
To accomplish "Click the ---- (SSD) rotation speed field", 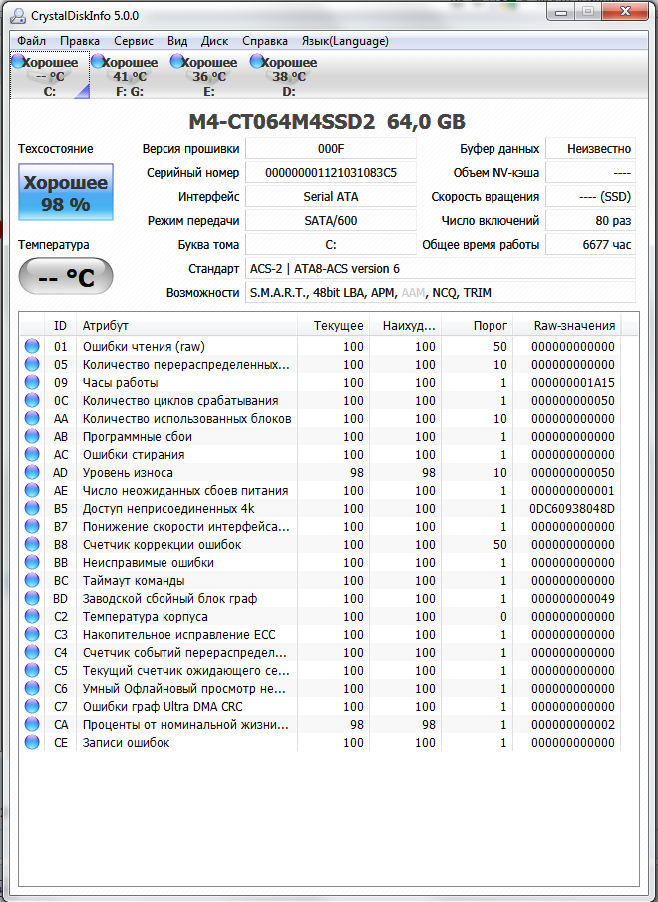I will 591,197.
